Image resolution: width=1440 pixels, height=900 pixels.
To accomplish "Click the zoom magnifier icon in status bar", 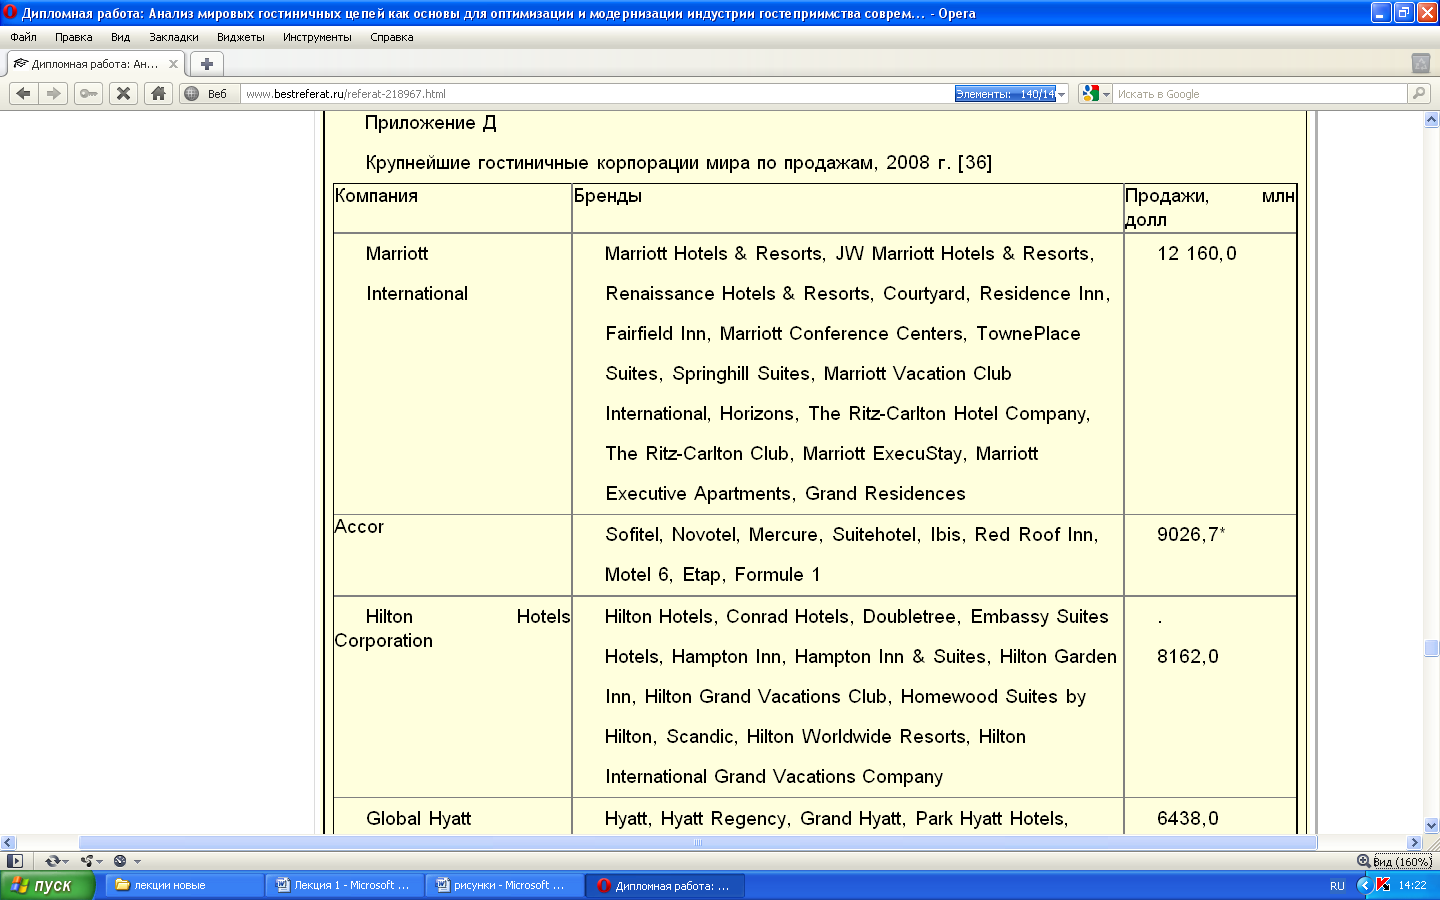I will 1363,861.
